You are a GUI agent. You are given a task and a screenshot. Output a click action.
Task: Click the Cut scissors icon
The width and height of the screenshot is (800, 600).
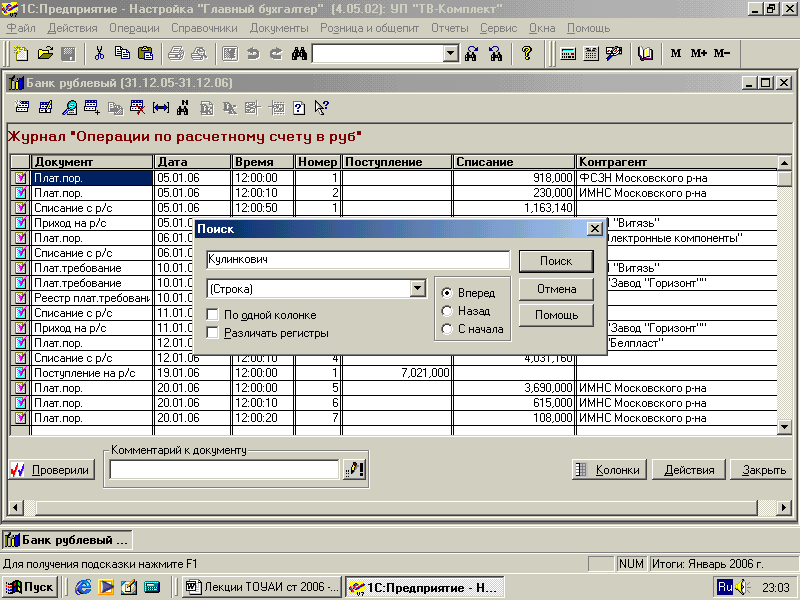[x=99, y=53]
